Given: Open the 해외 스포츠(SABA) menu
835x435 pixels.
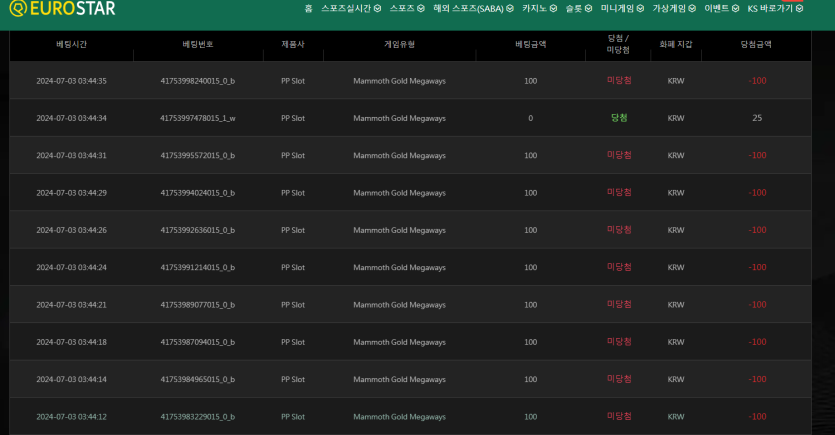Looking at the screenshot, I should tap(469, 9).
